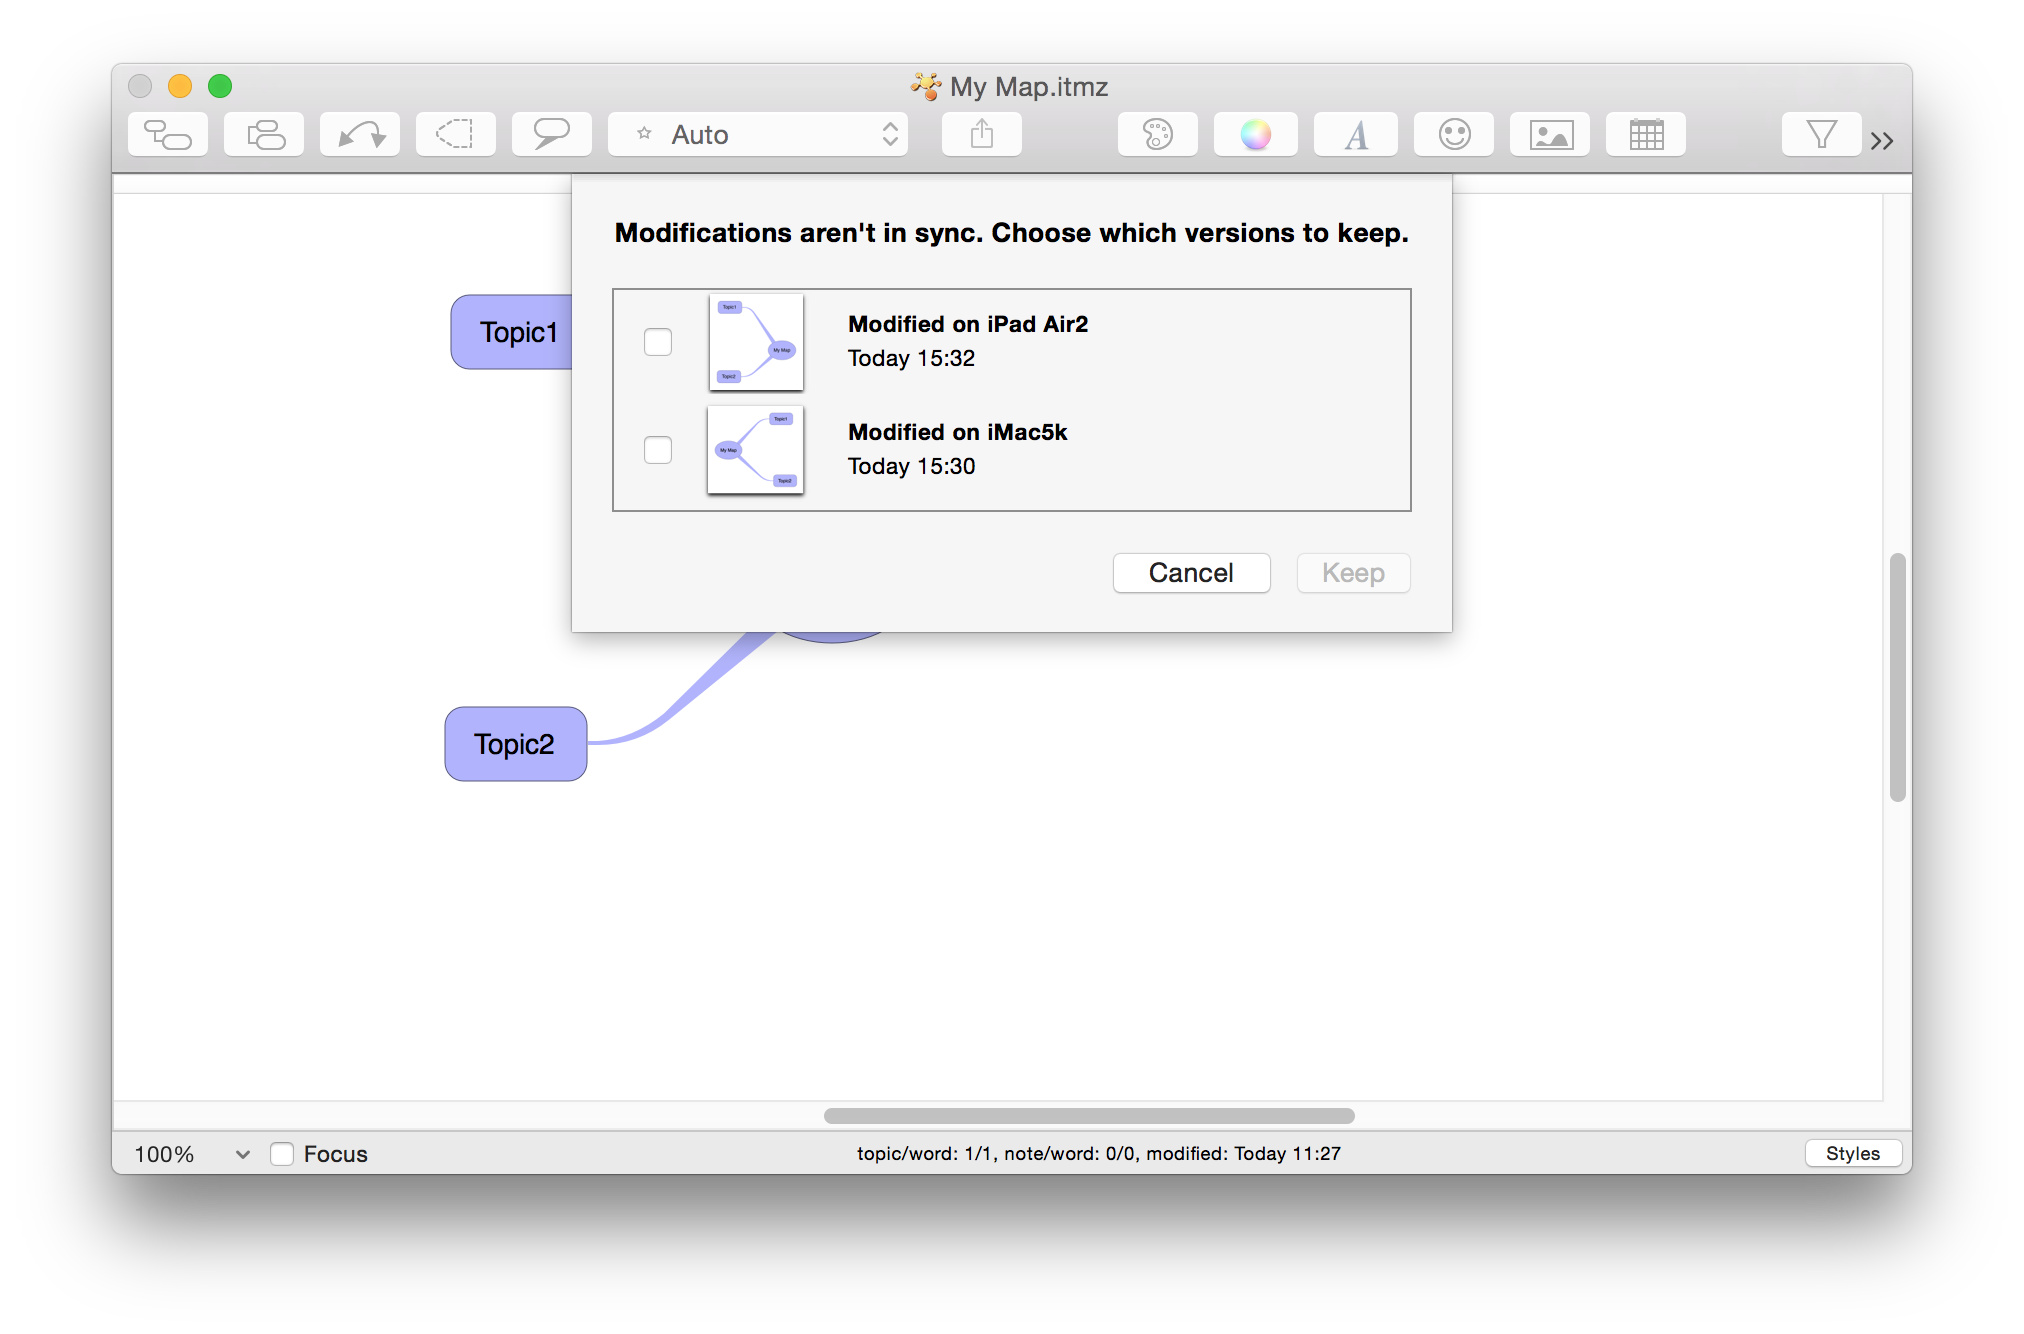Open the Auto style dropdown
Image resolution: width=2024 pixels, height=1334 pixels.
(758, 135)
